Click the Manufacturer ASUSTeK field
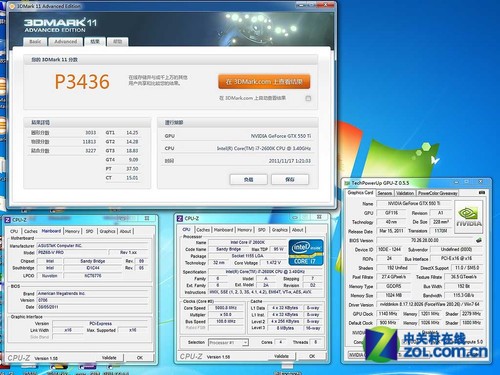The width and height of the screenshot is (500, 375). click(92, 245)
